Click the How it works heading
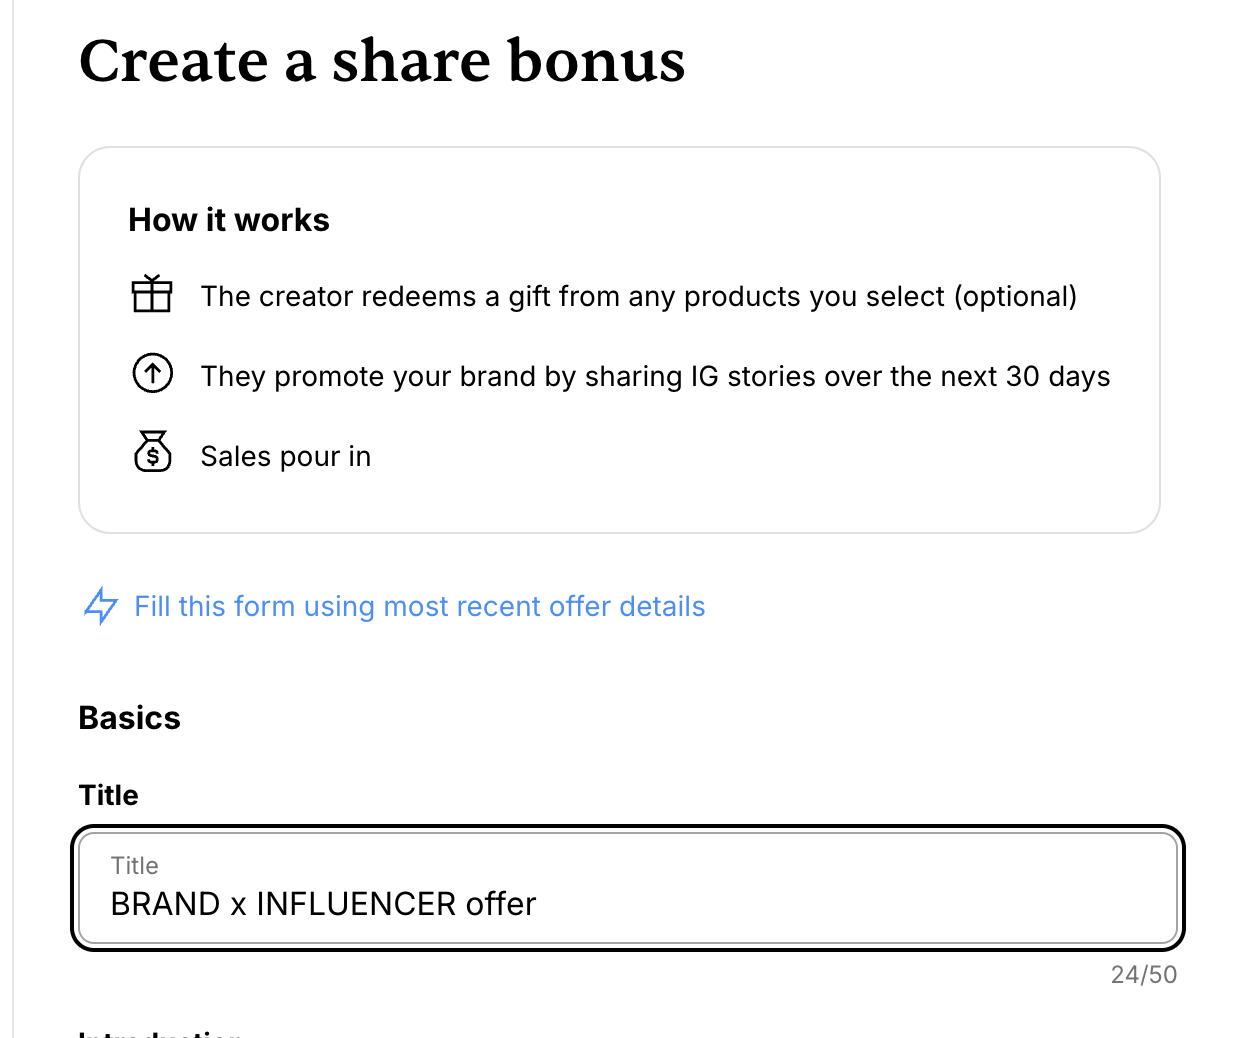The width and height of the screenshot is (1256, 1038). 229,220
